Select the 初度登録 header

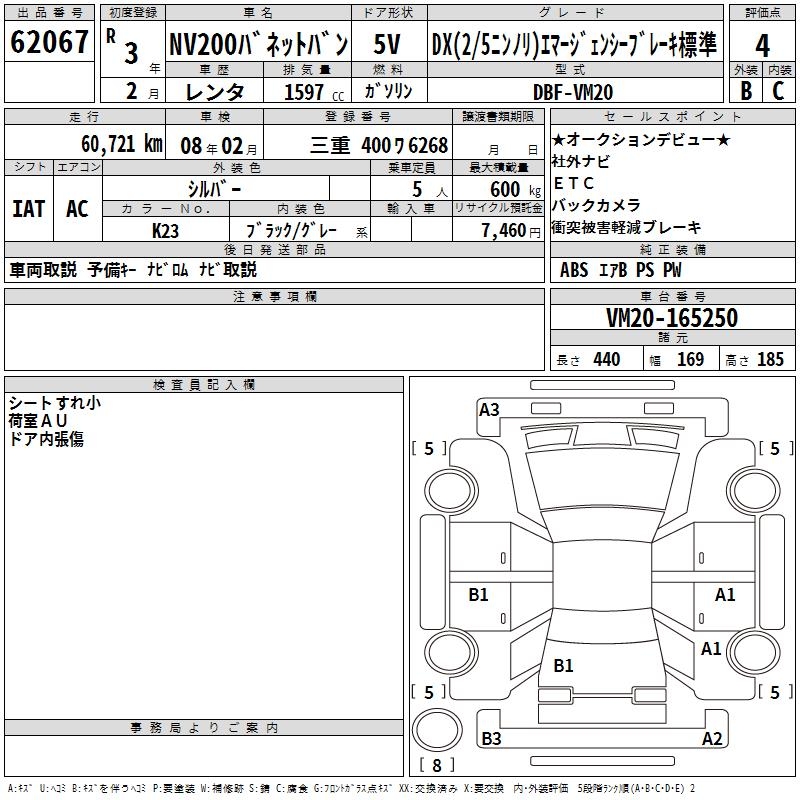tap(133, 13)
